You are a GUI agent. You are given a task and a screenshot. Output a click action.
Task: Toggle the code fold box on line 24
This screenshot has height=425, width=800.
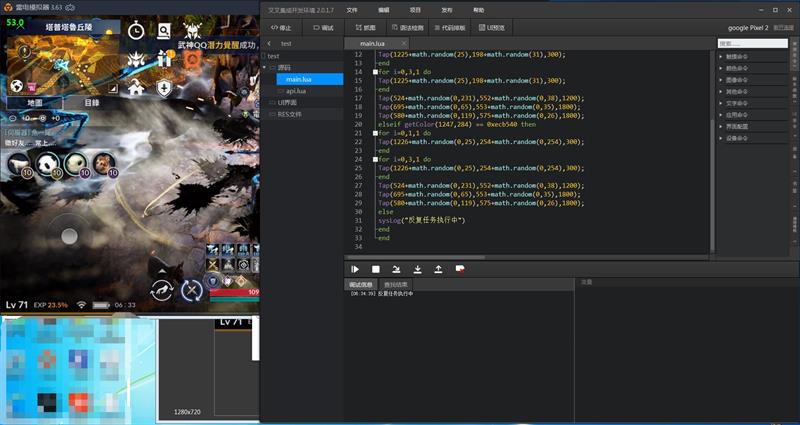pos(376,160)
